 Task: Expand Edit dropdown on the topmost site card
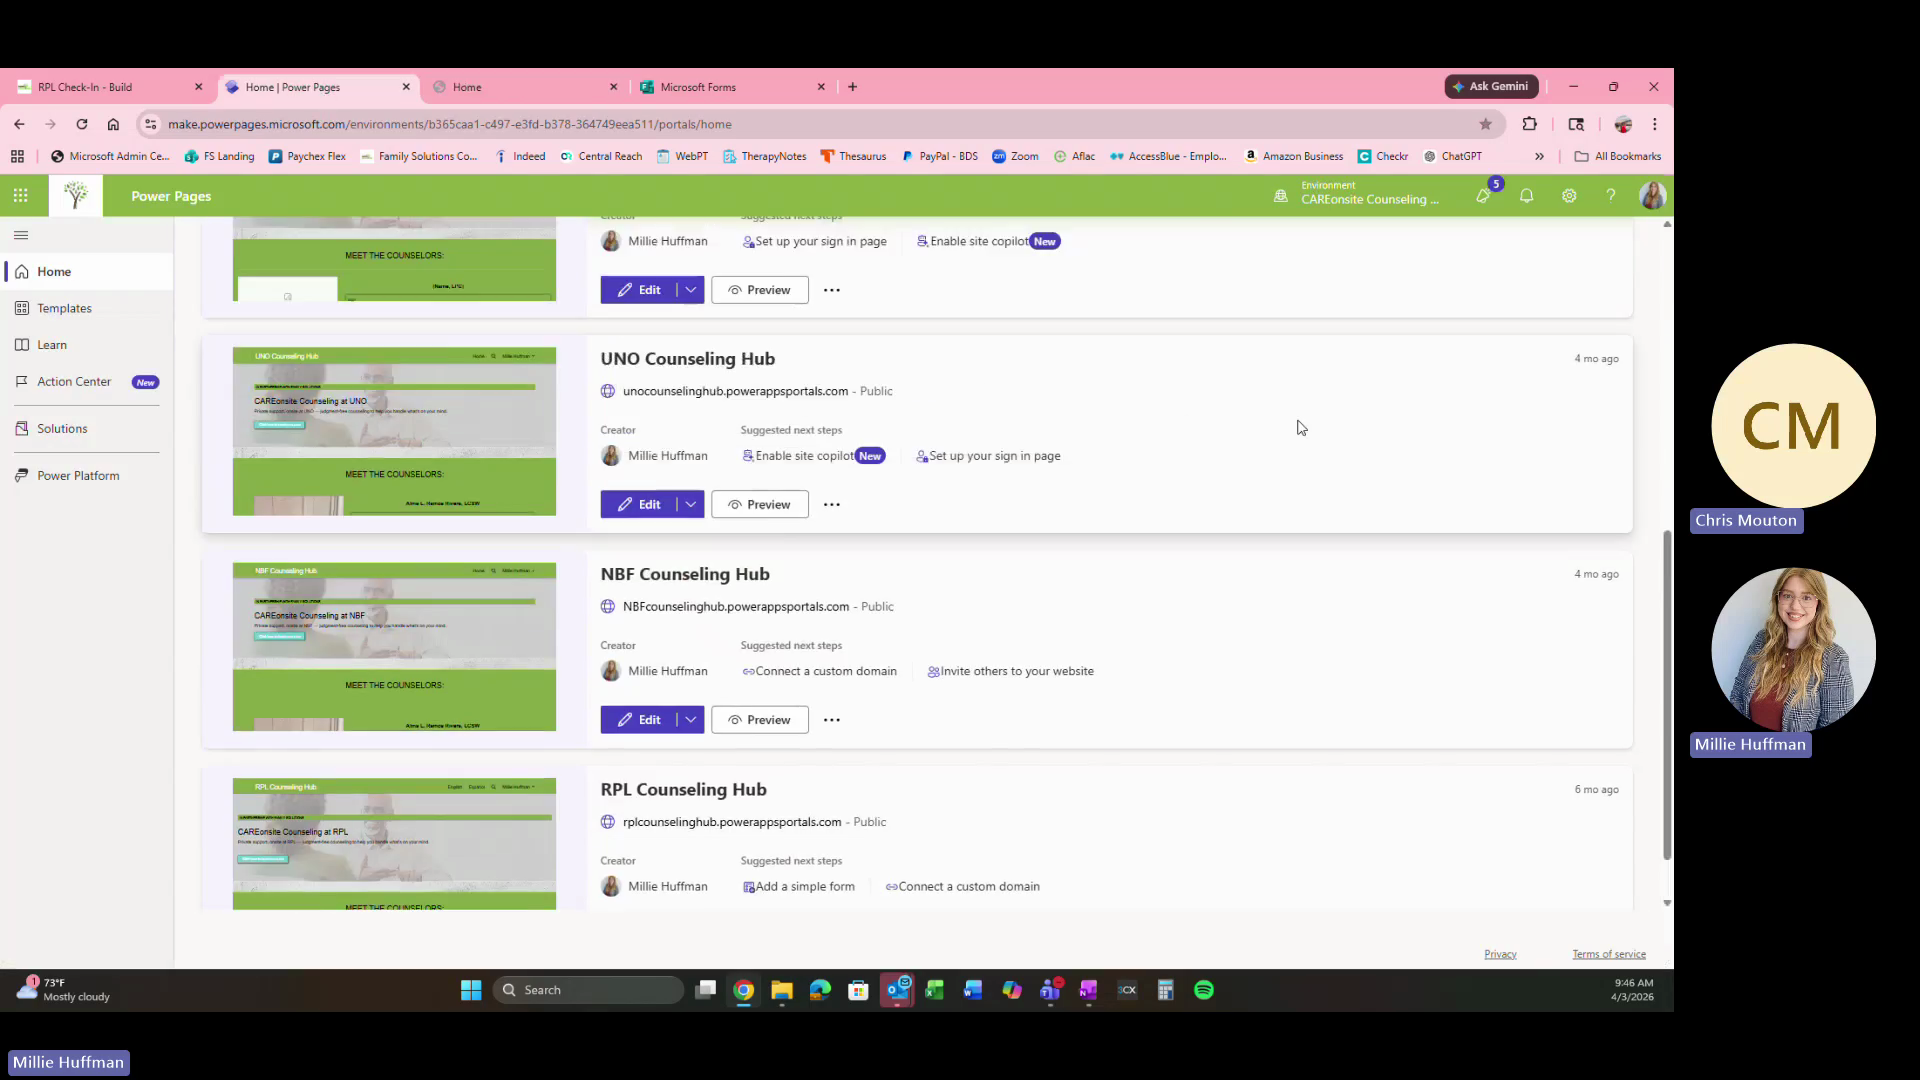[690, 290]
